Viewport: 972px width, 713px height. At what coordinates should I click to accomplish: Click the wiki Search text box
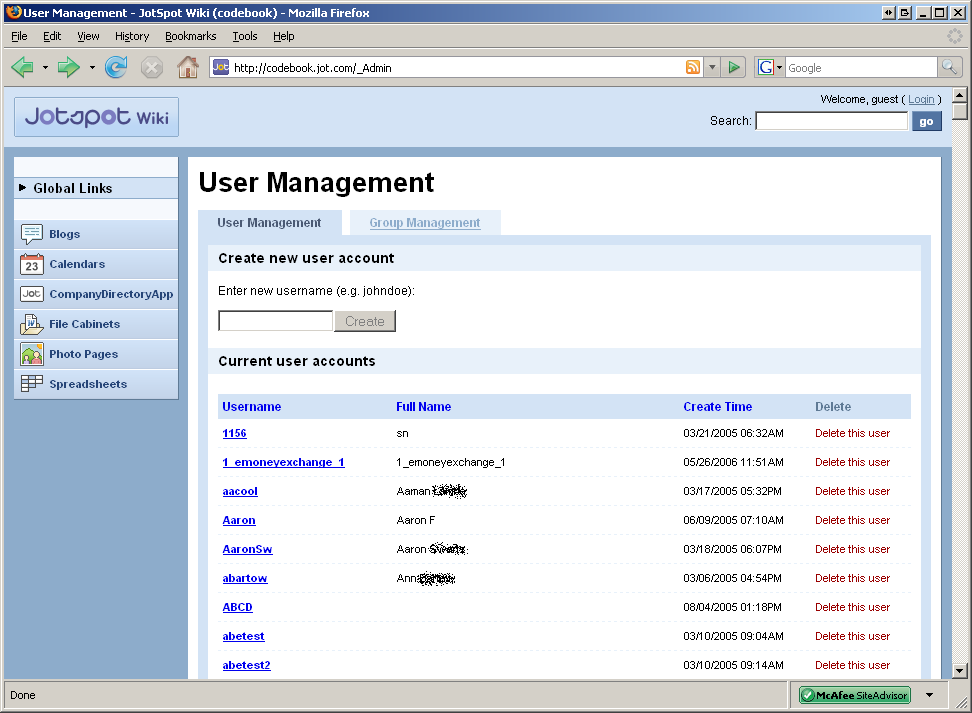832,121
